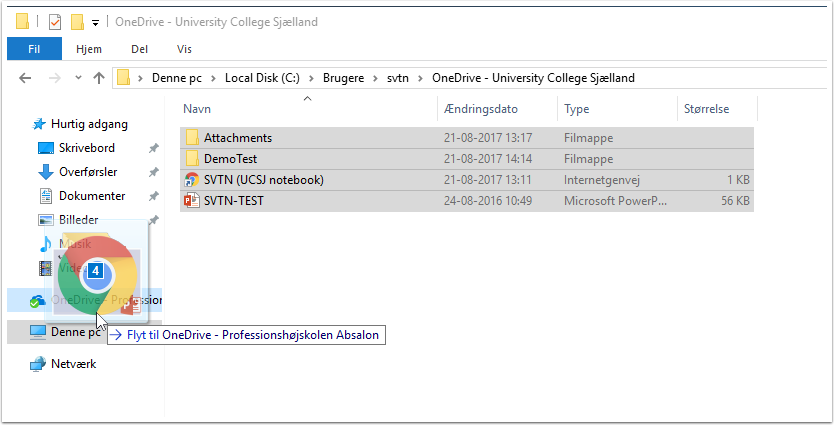Click the Denne pc computer icon
The height and width of the screenshot is (425, 834).
pos(38,332)
